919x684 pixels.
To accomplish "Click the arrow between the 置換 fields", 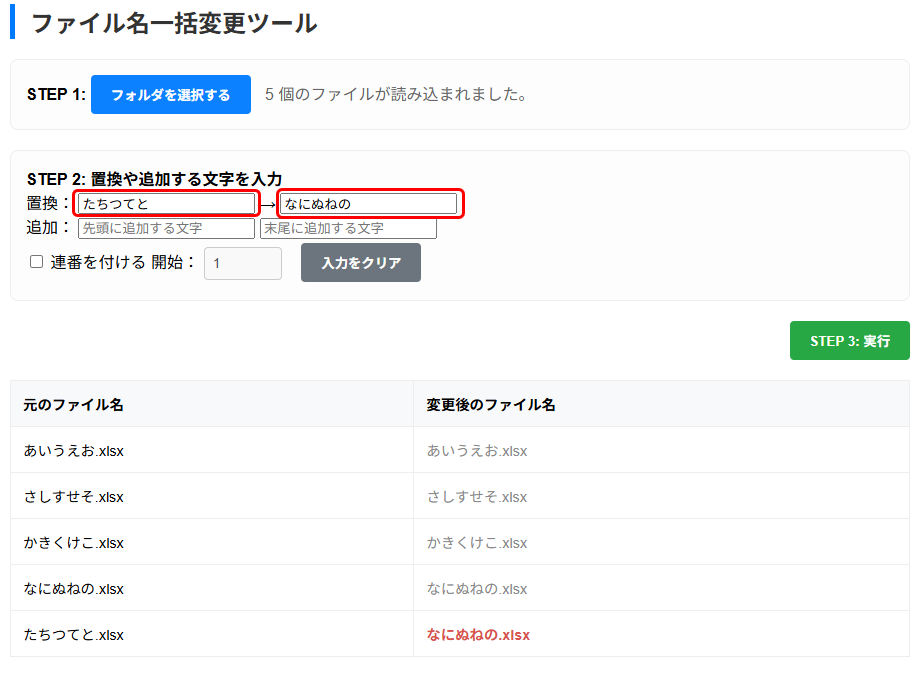I will pyautogui.click(x=268, y=205).
